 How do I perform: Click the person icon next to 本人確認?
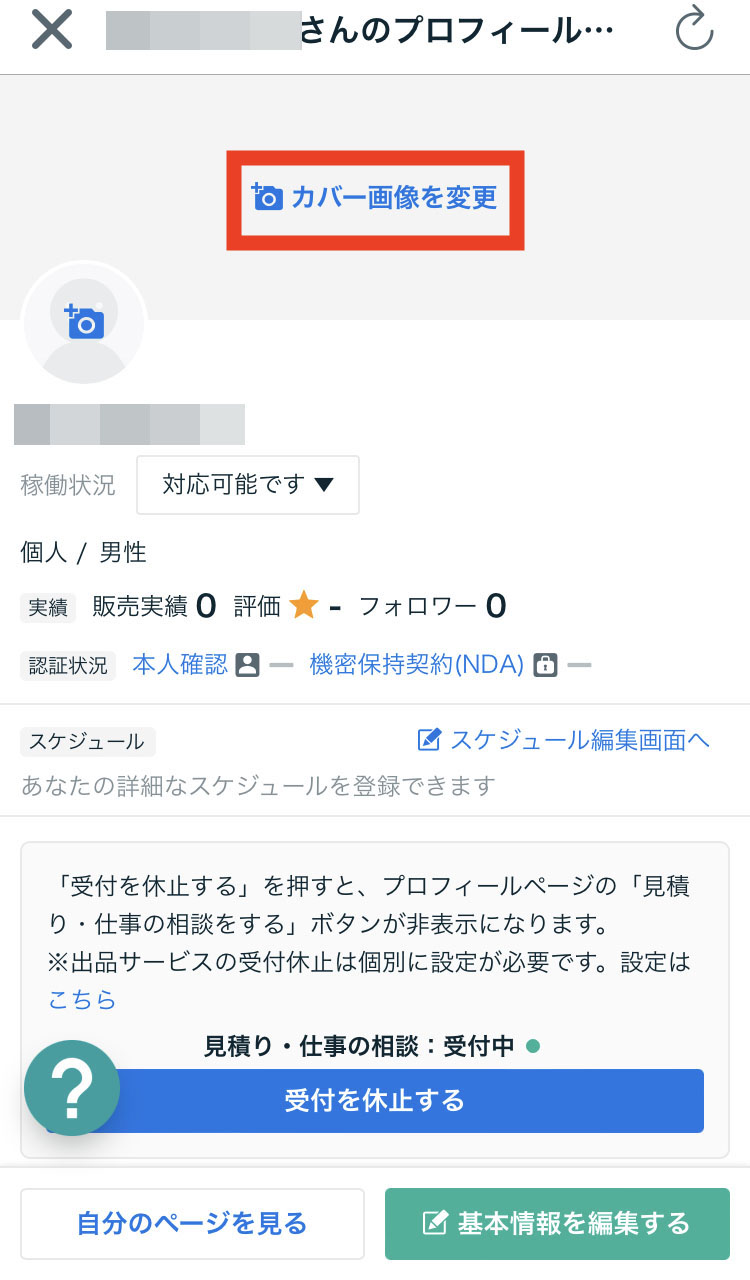pos(247,665)
